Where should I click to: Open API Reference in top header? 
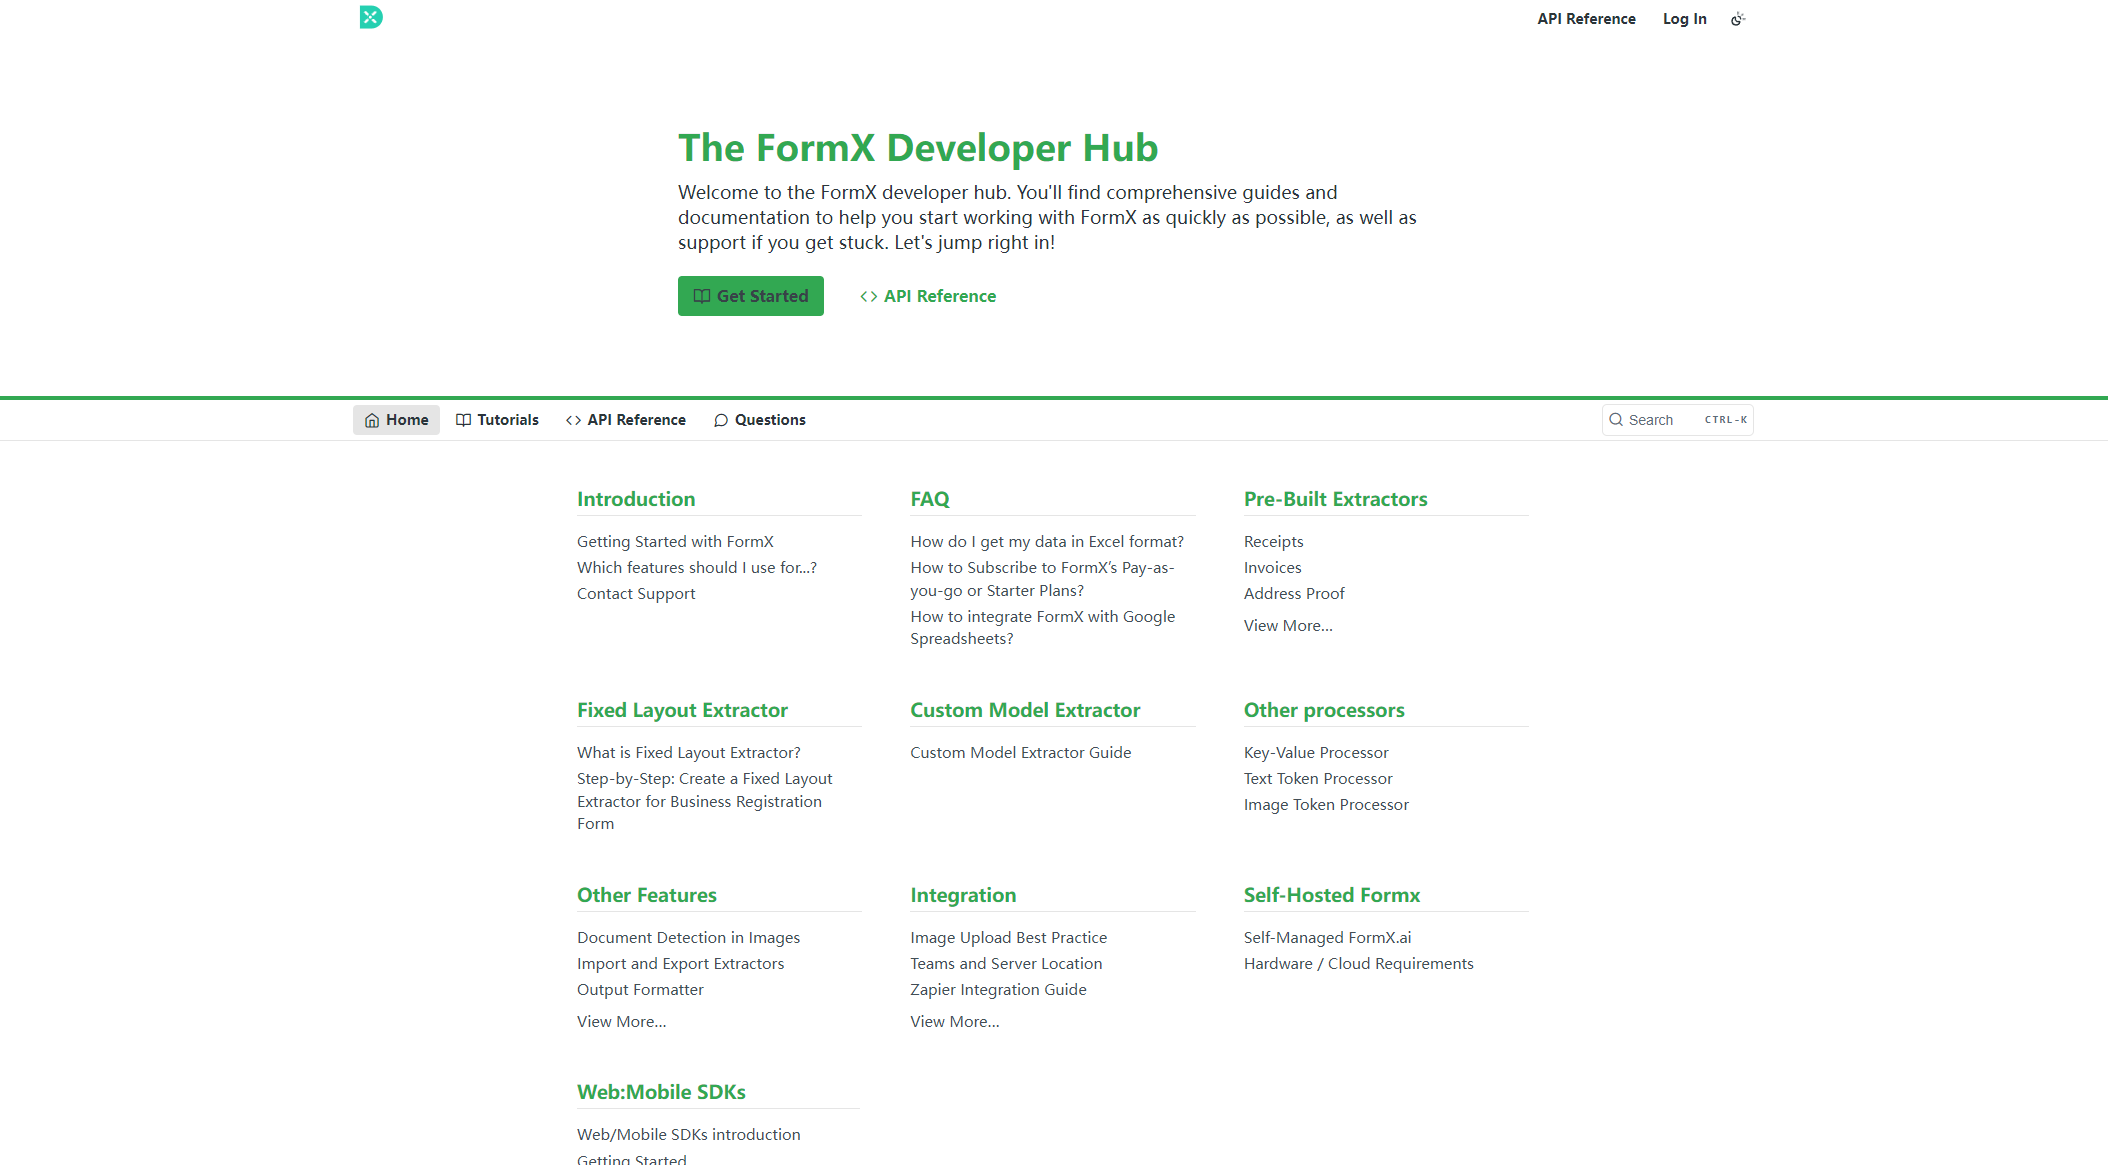click(x=1586, y=19)
